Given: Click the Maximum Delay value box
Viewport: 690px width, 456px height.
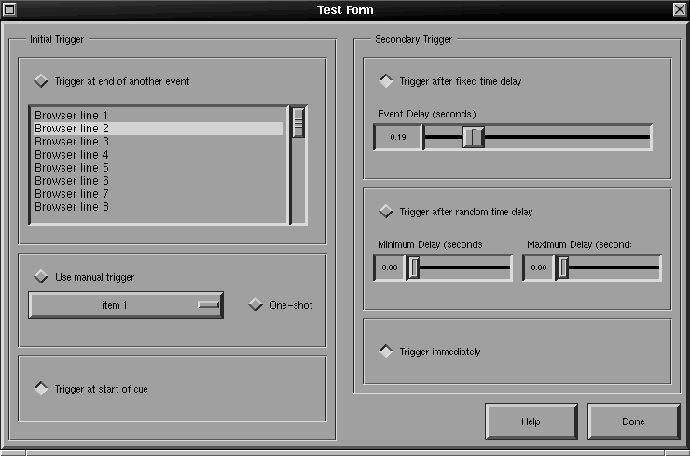Looking at the screenshot, I should [539, 268].
